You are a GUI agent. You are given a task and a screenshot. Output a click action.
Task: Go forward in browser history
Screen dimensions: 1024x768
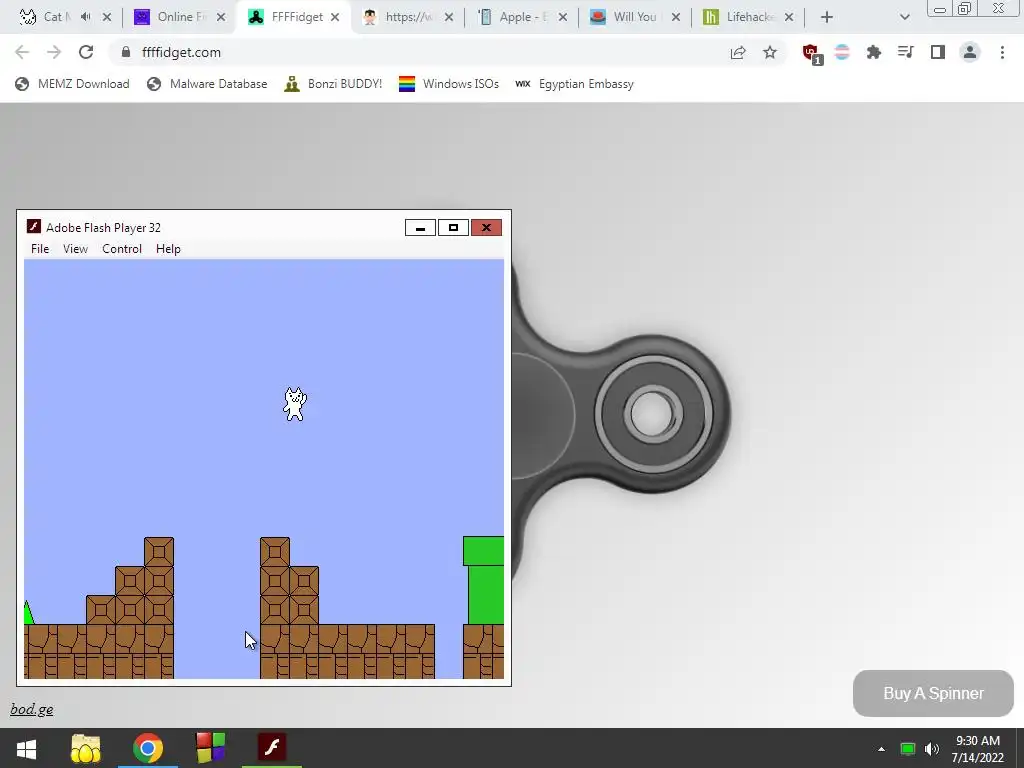(54, 52)
